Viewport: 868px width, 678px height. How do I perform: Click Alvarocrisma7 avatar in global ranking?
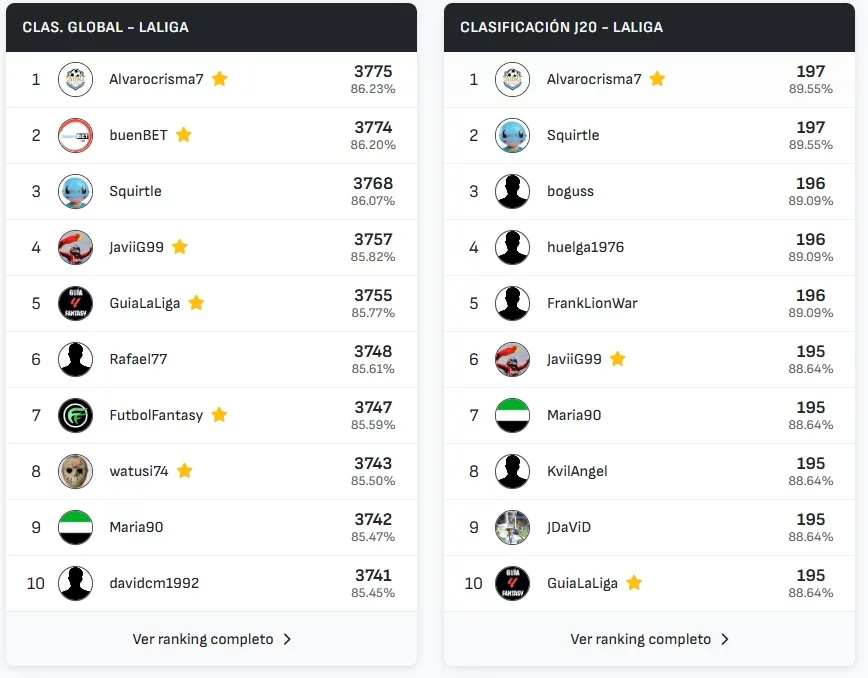pyautogui.click(x=75, y=79)
